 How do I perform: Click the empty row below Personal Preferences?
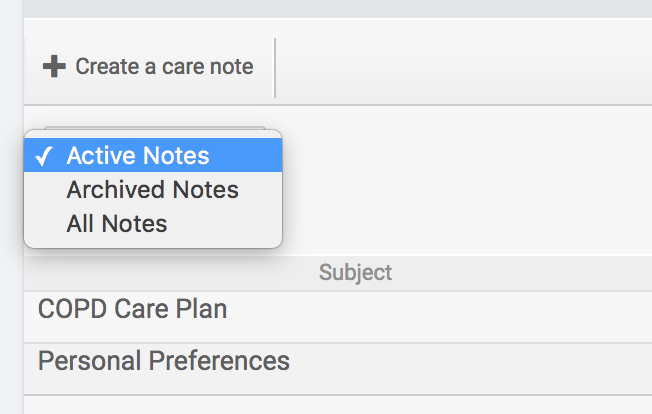[x=300, y=403]
